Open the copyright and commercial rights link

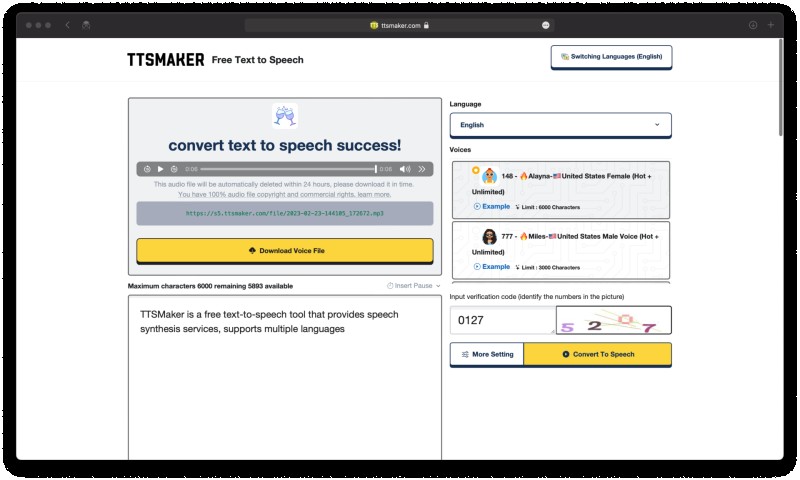pyautogui.click(x=285, y=194)
